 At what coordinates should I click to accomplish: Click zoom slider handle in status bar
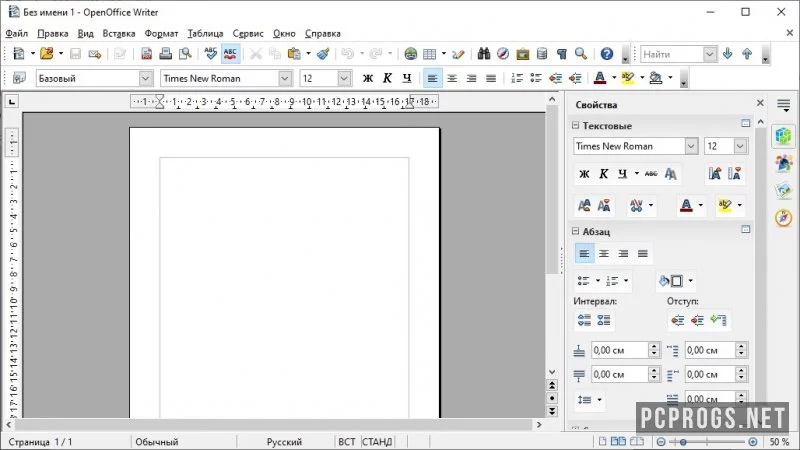coord(683,442)
